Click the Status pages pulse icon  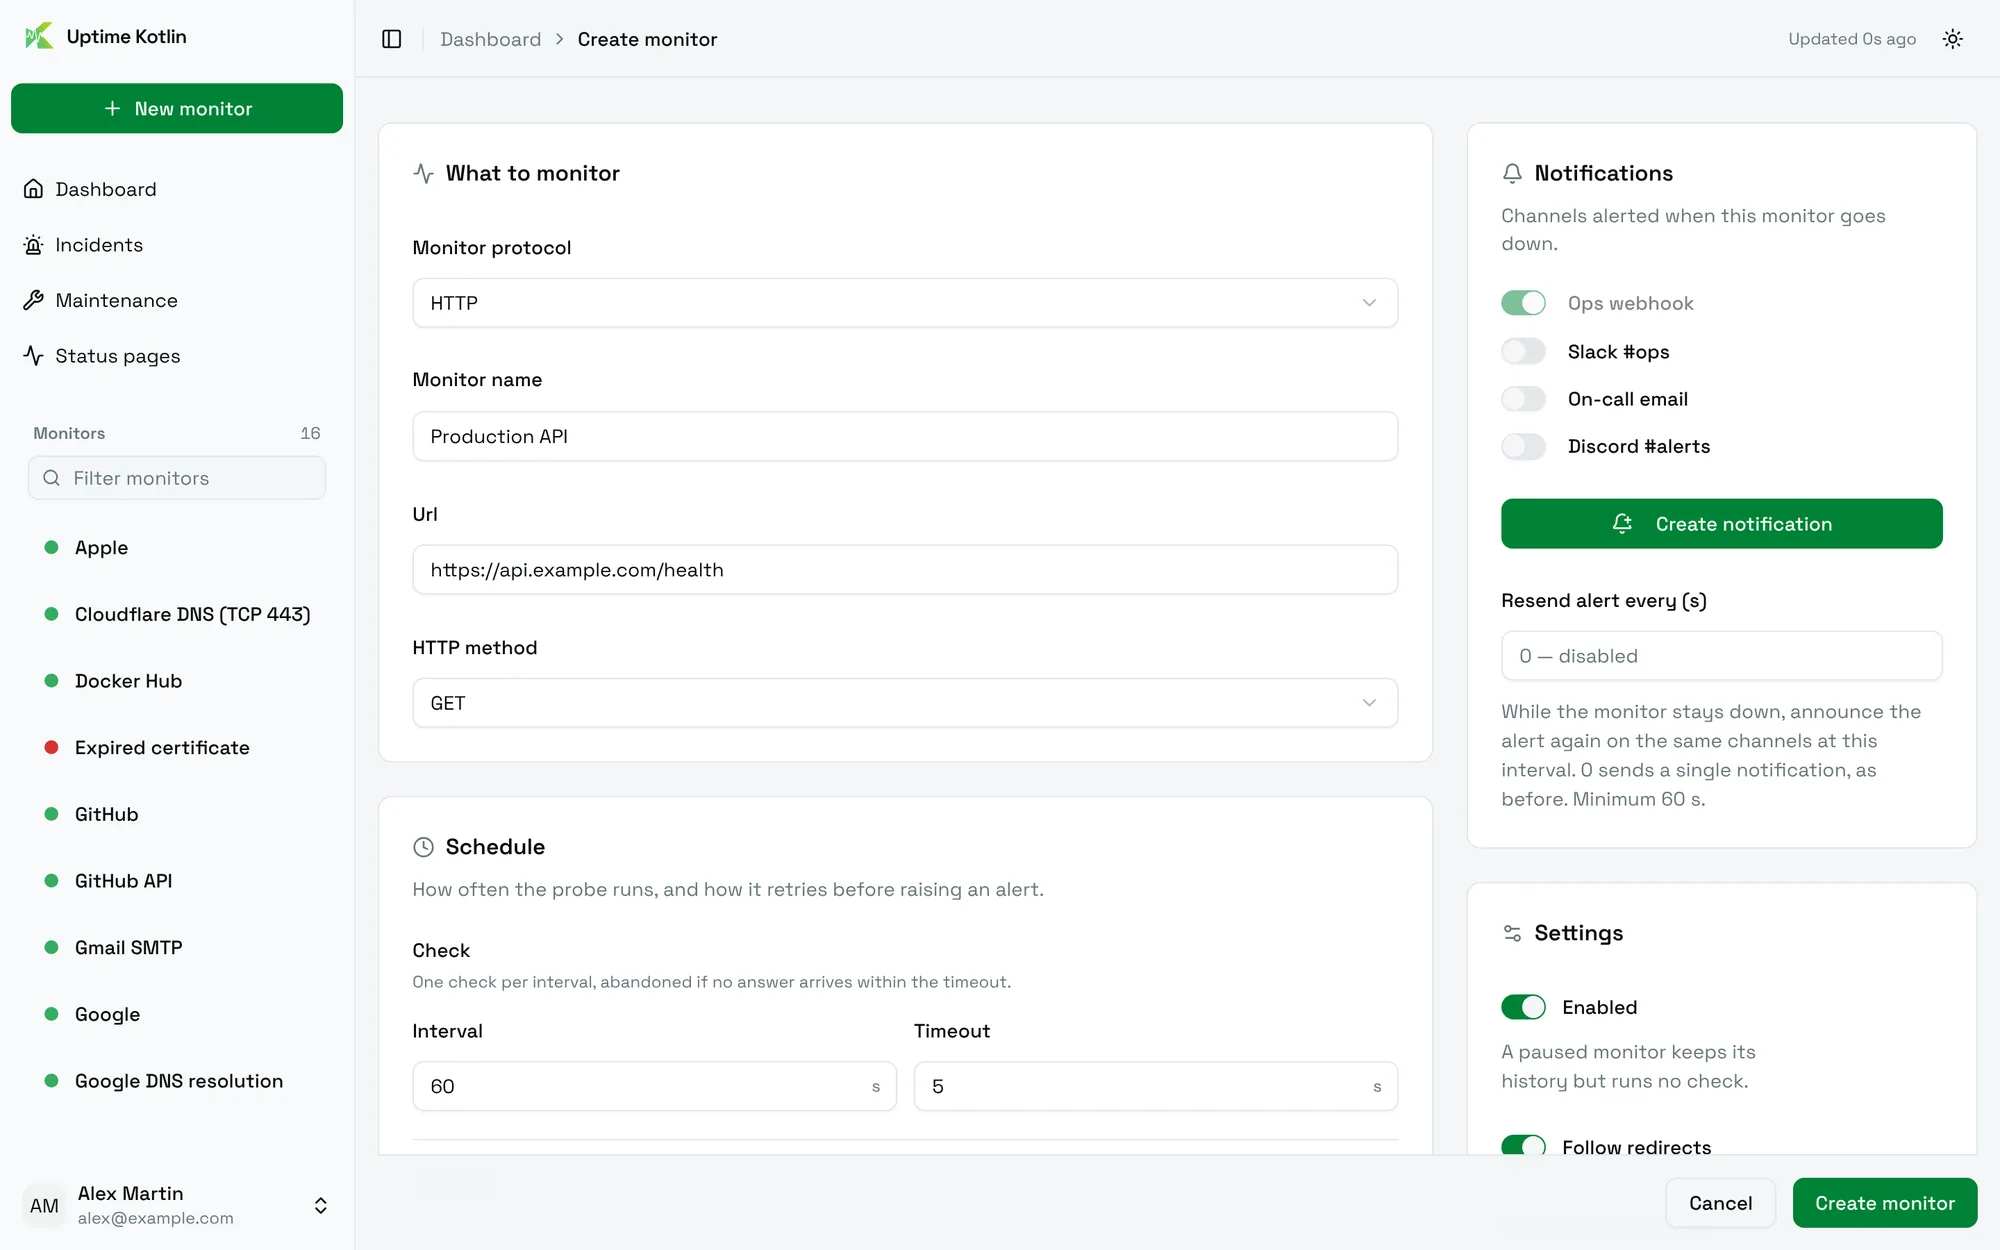tap(34, 356)
